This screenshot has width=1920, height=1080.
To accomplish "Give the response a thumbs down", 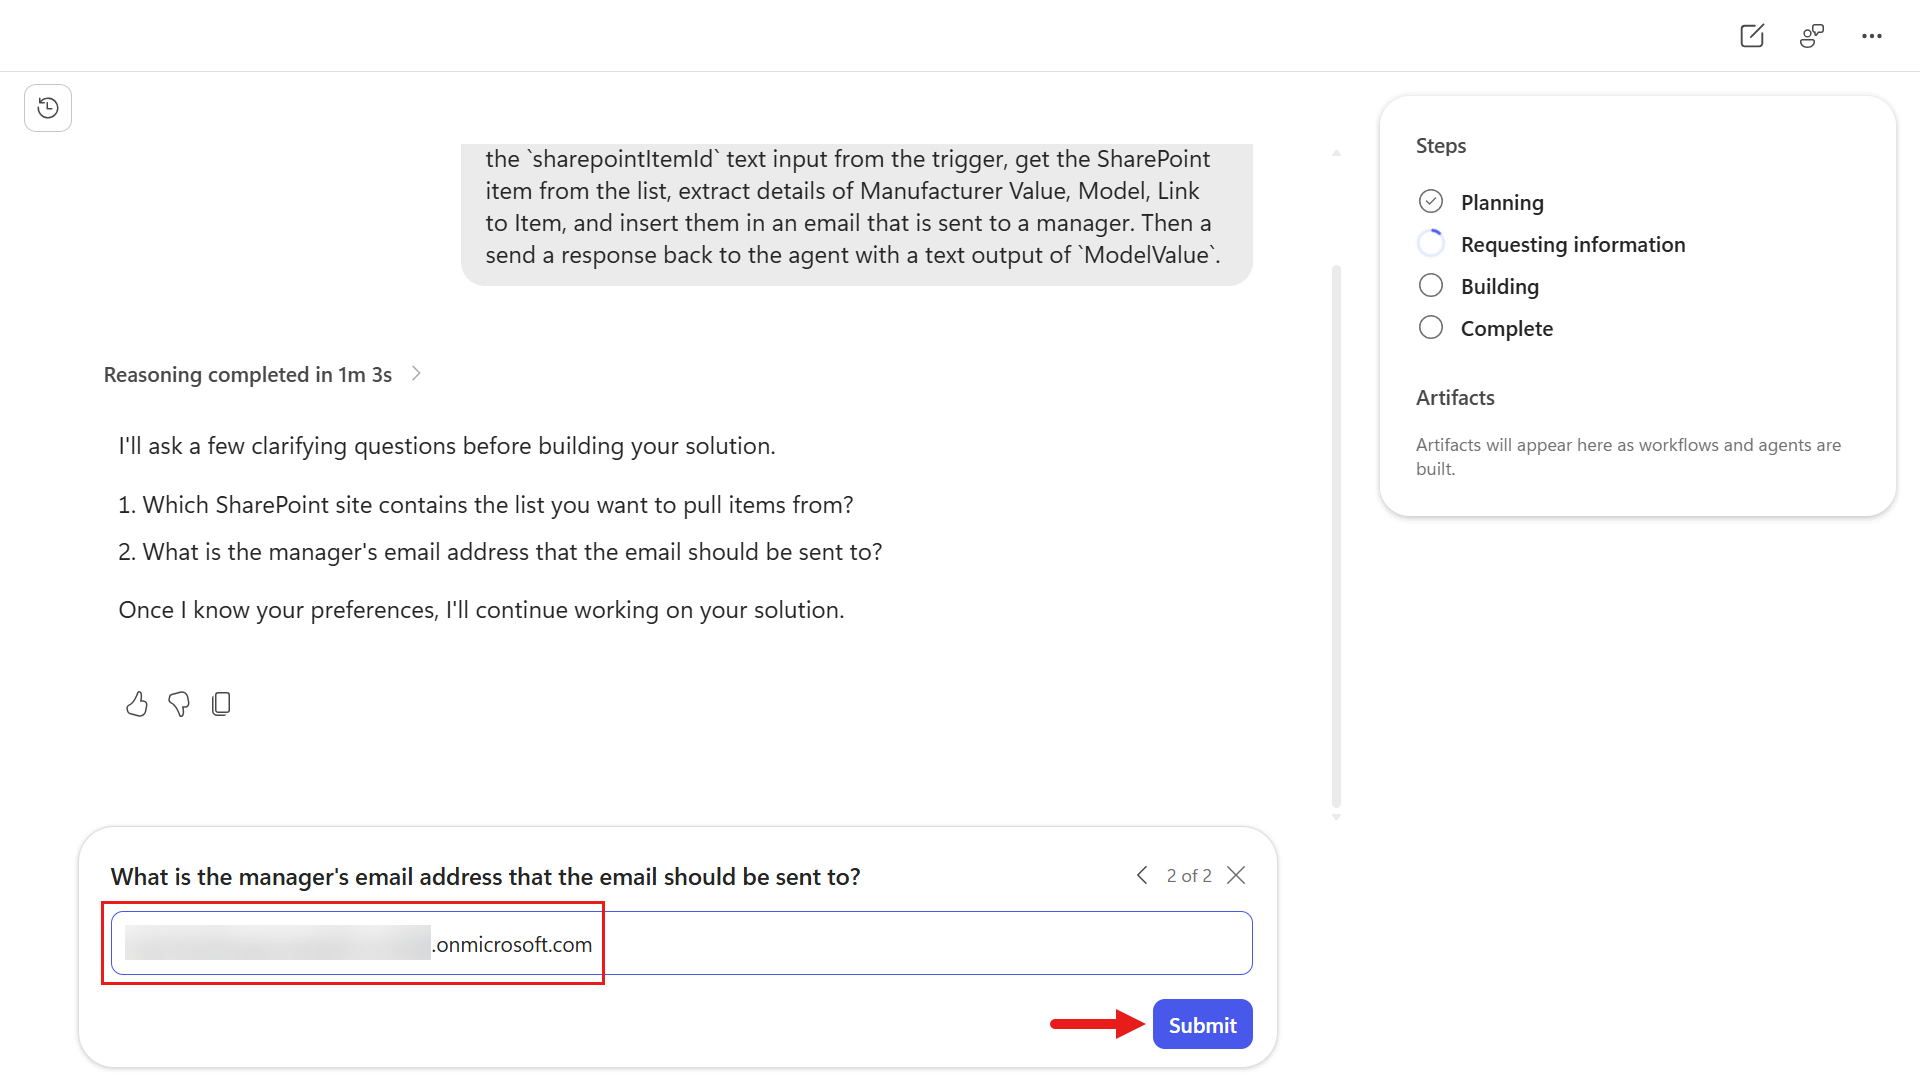I will tap(179, 704).
